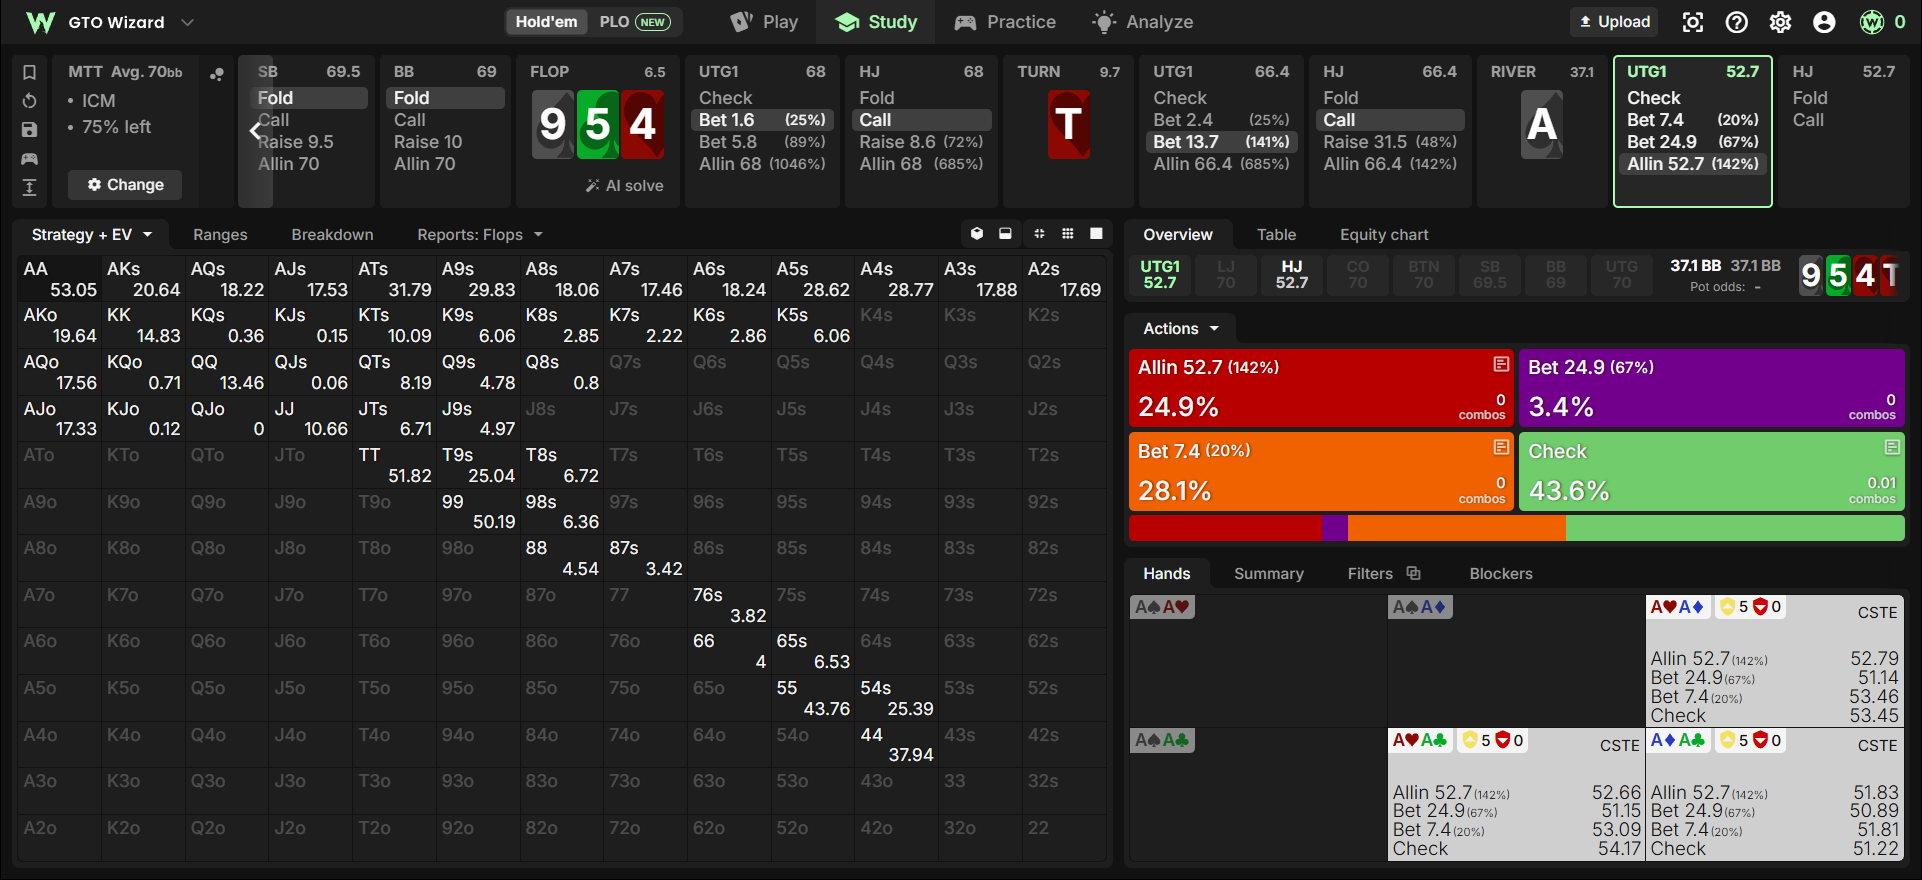Click the river card A in the board
Screen dimensions: 1922x880
[x=1542, y=125]
